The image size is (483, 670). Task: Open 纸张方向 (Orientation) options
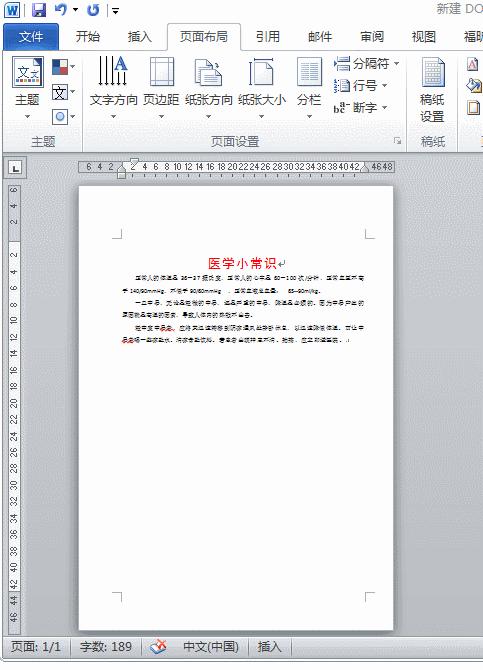[x=209, y=88]
